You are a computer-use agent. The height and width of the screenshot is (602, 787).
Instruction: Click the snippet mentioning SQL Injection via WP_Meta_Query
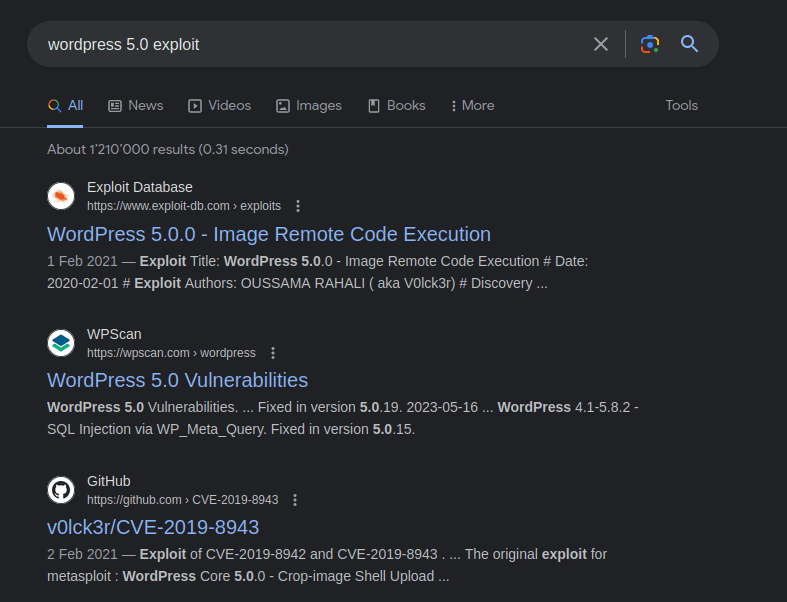[x=342, y=418]
